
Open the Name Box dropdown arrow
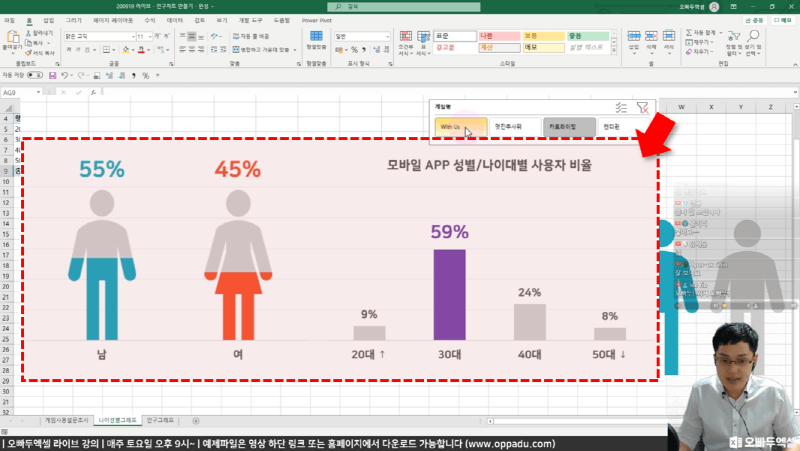38,92
